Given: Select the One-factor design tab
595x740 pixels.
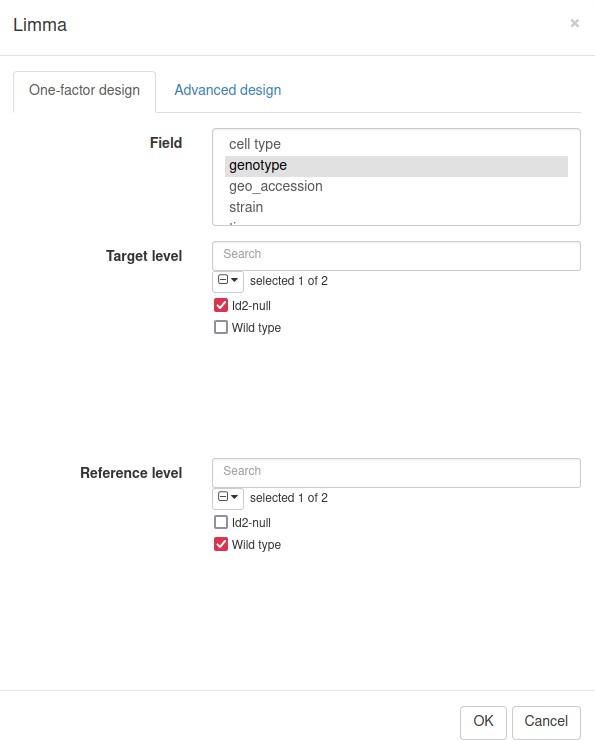Looking at the screenshot, I should [x=84, y=90].
